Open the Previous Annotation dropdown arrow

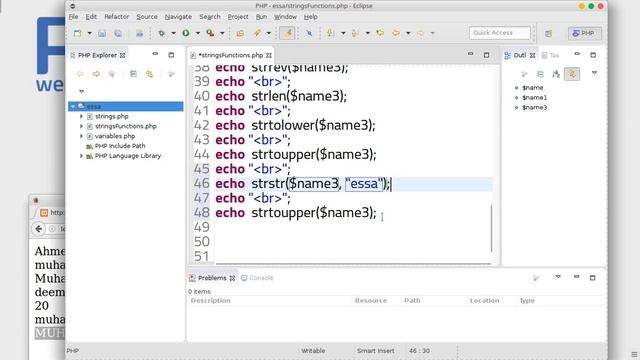pos(368,33)
